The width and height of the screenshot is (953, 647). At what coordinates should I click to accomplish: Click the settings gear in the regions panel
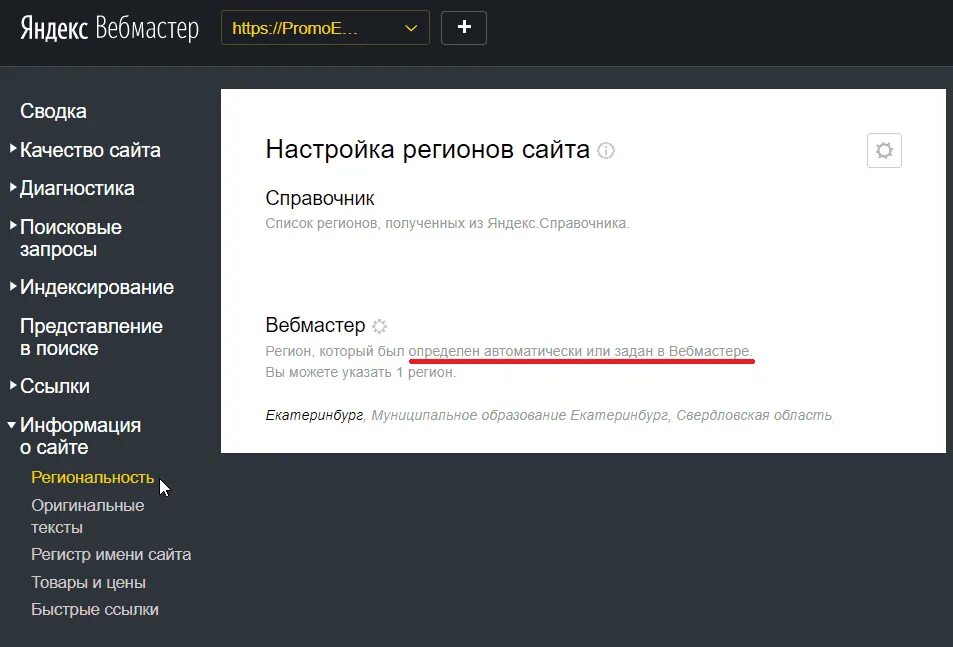(x=883, y=150)
